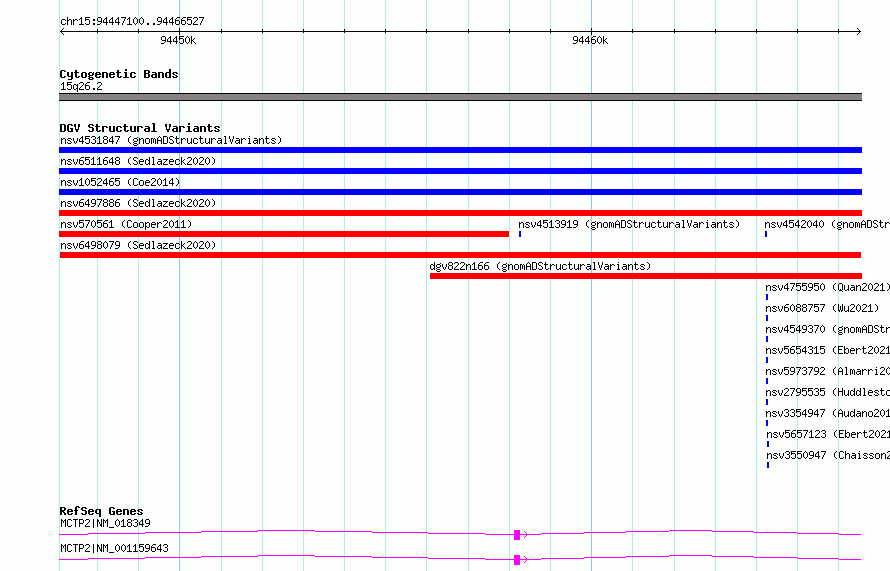The height and width of the screenshot is (571, 890).
Task: Open nsv4755950 (Quan2021) variant label
Action: coord(828,287)
